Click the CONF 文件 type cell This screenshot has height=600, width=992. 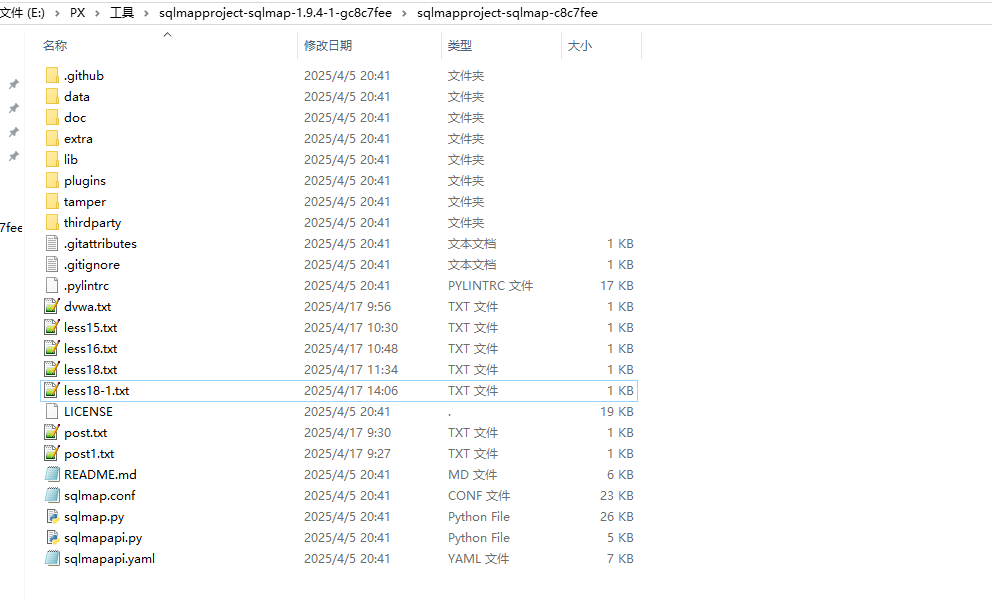(x=479, y=496)
